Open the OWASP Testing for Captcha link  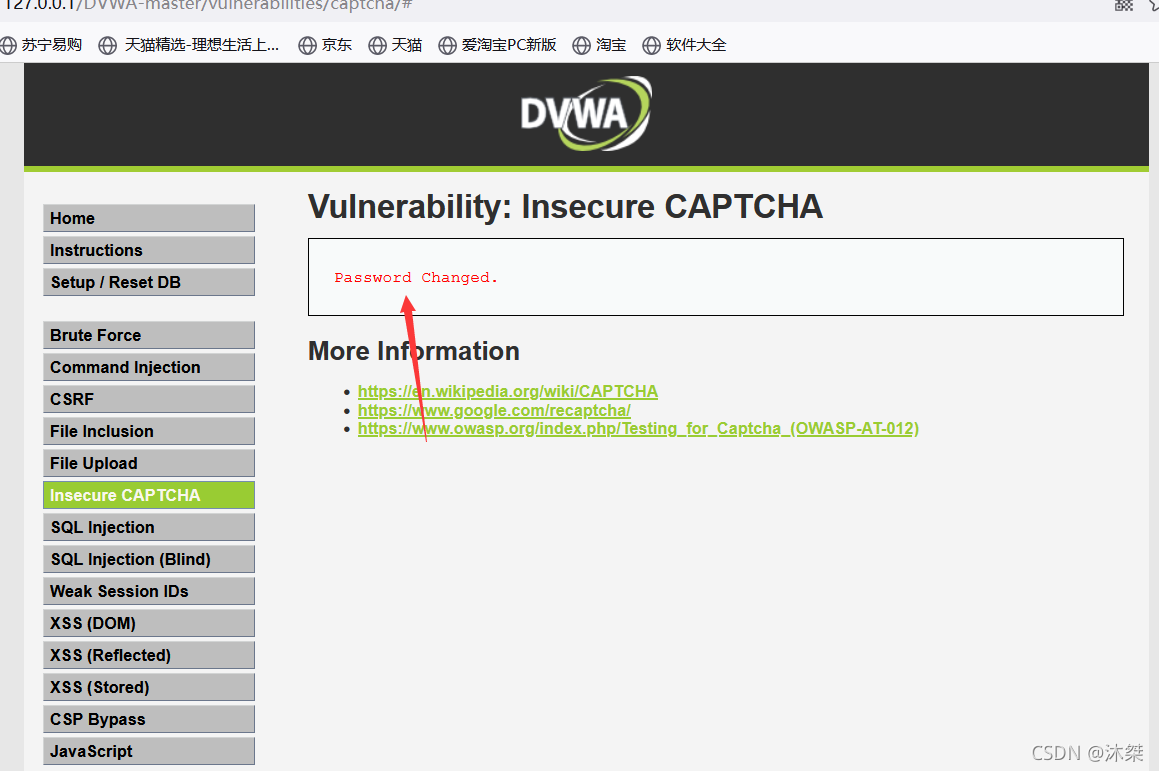coord(638,429)
